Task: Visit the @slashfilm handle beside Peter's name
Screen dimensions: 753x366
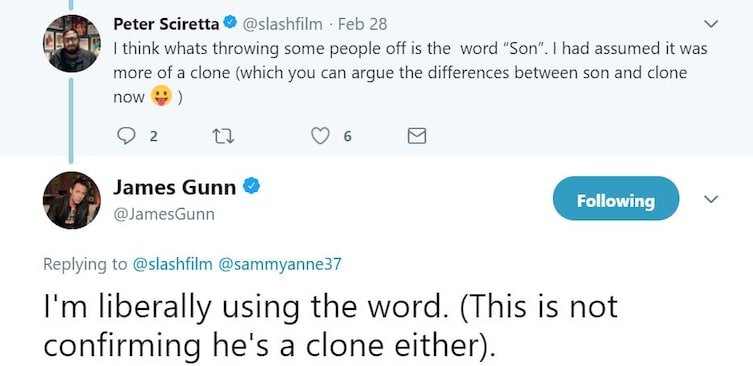Action: (x=281, y=24)
